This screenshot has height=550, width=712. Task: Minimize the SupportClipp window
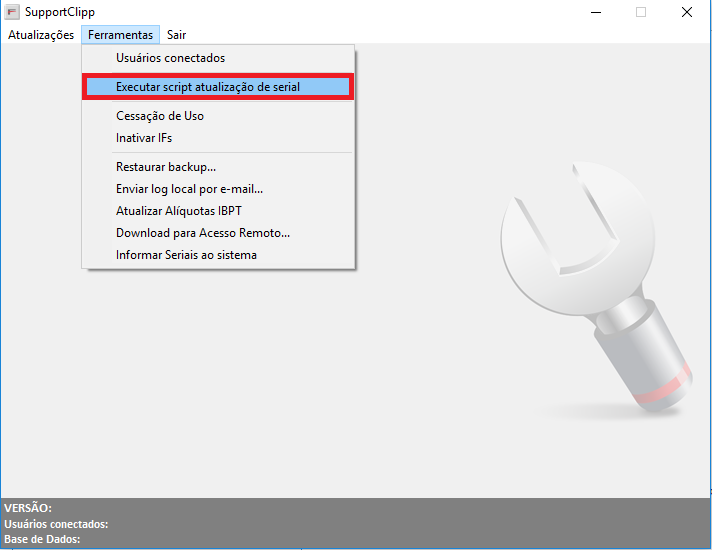coord(595,13)
